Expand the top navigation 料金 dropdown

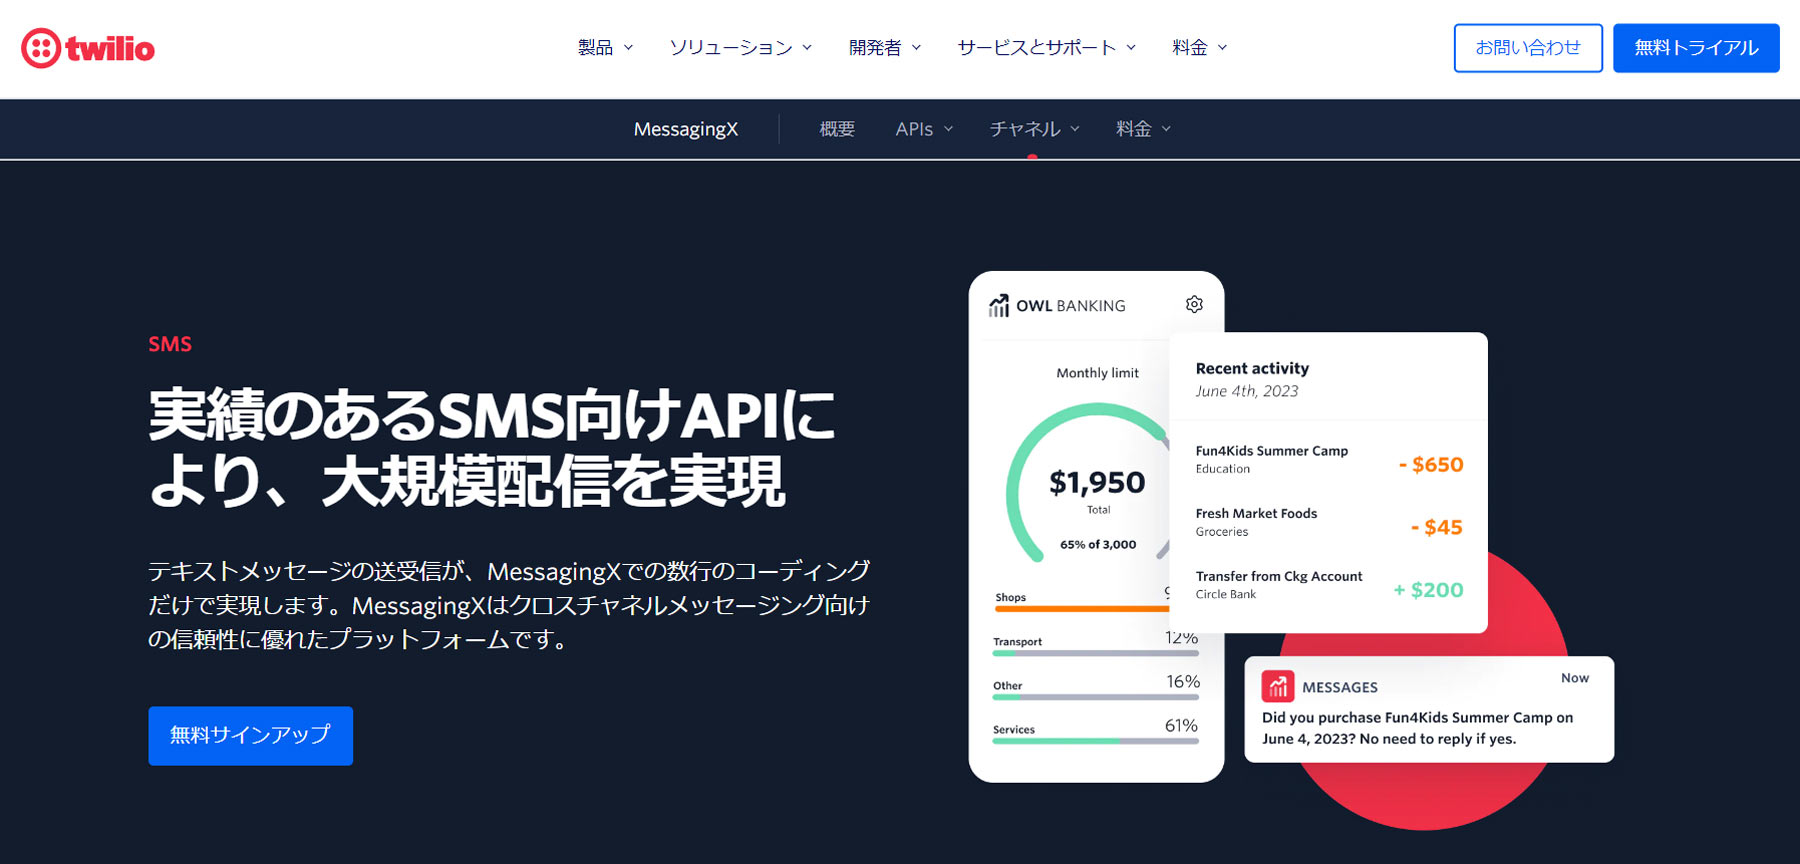1199,48
